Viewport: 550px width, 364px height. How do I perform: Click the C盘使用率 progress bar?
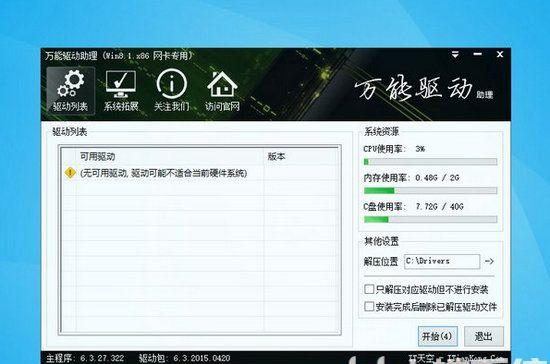[430, 220]
